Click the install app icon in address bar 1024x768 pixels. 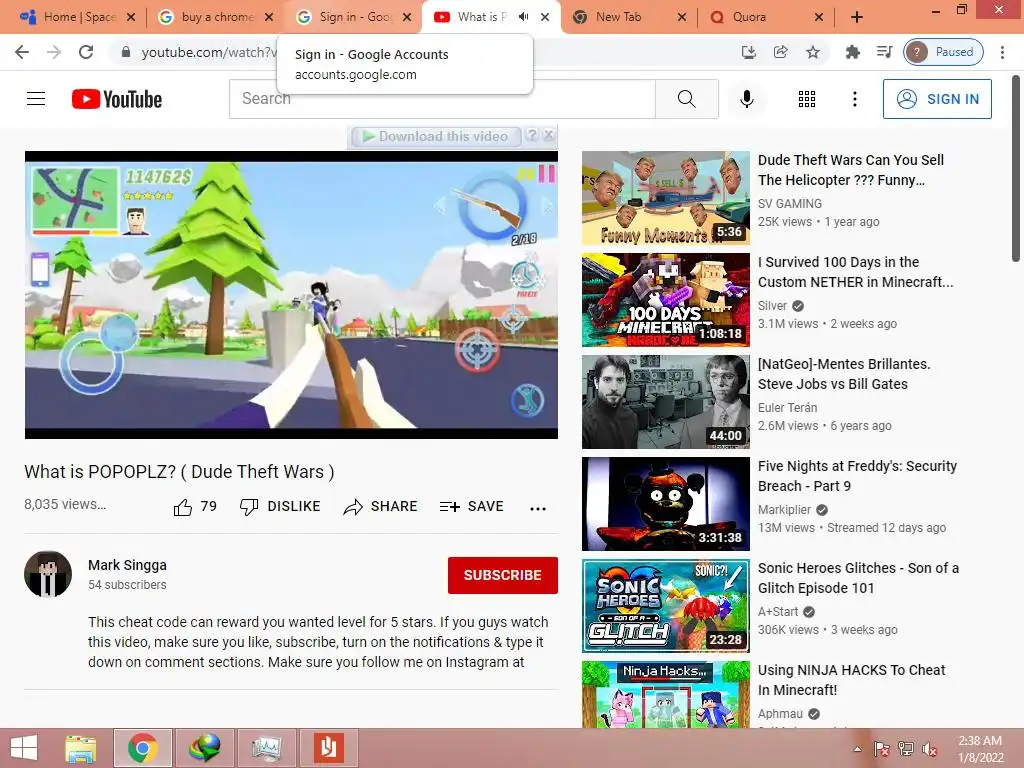tap(748, 52)
